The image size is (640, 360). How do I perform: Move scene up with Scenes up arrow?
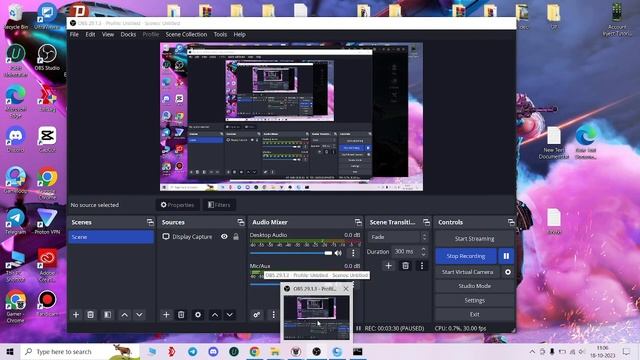[x=124, y=315]
